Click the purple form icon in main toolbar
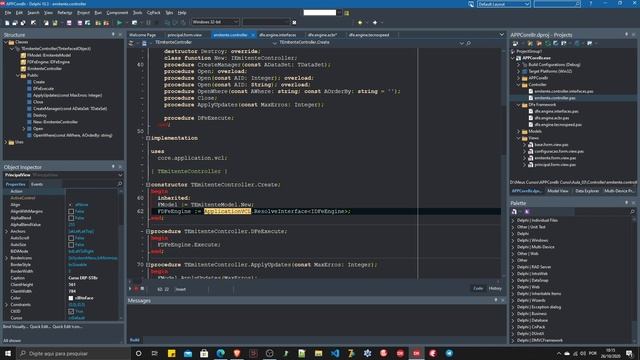640x360 pixels. point(69,23)
